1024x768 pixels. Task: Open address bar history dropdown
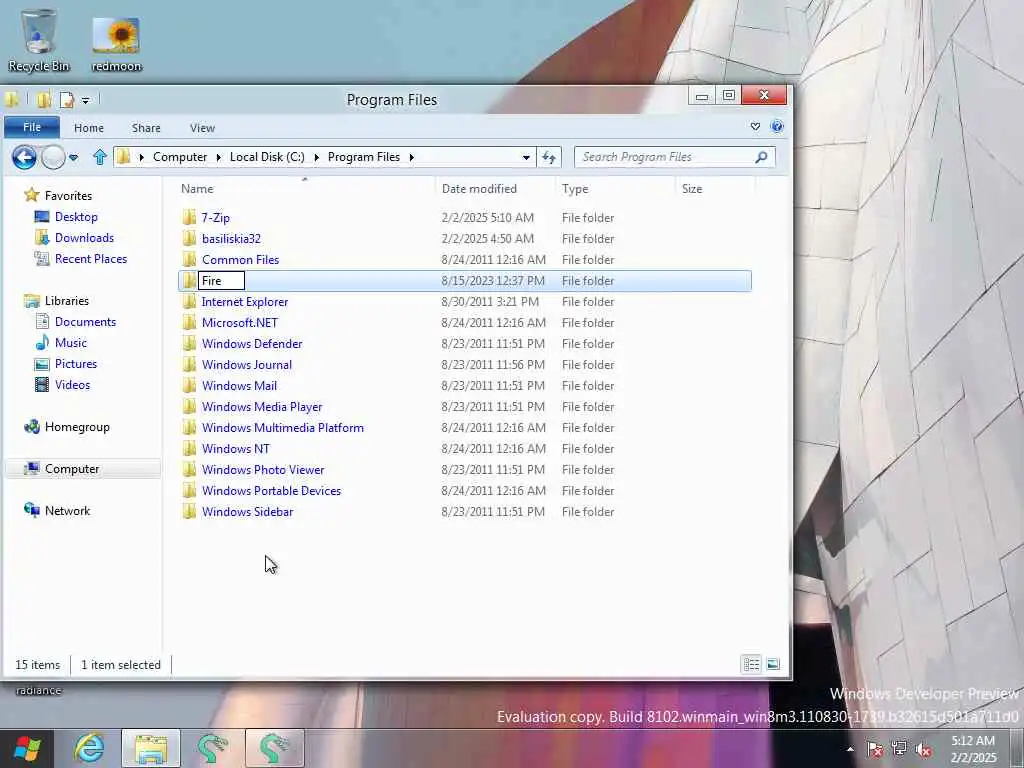click(526, 157)
